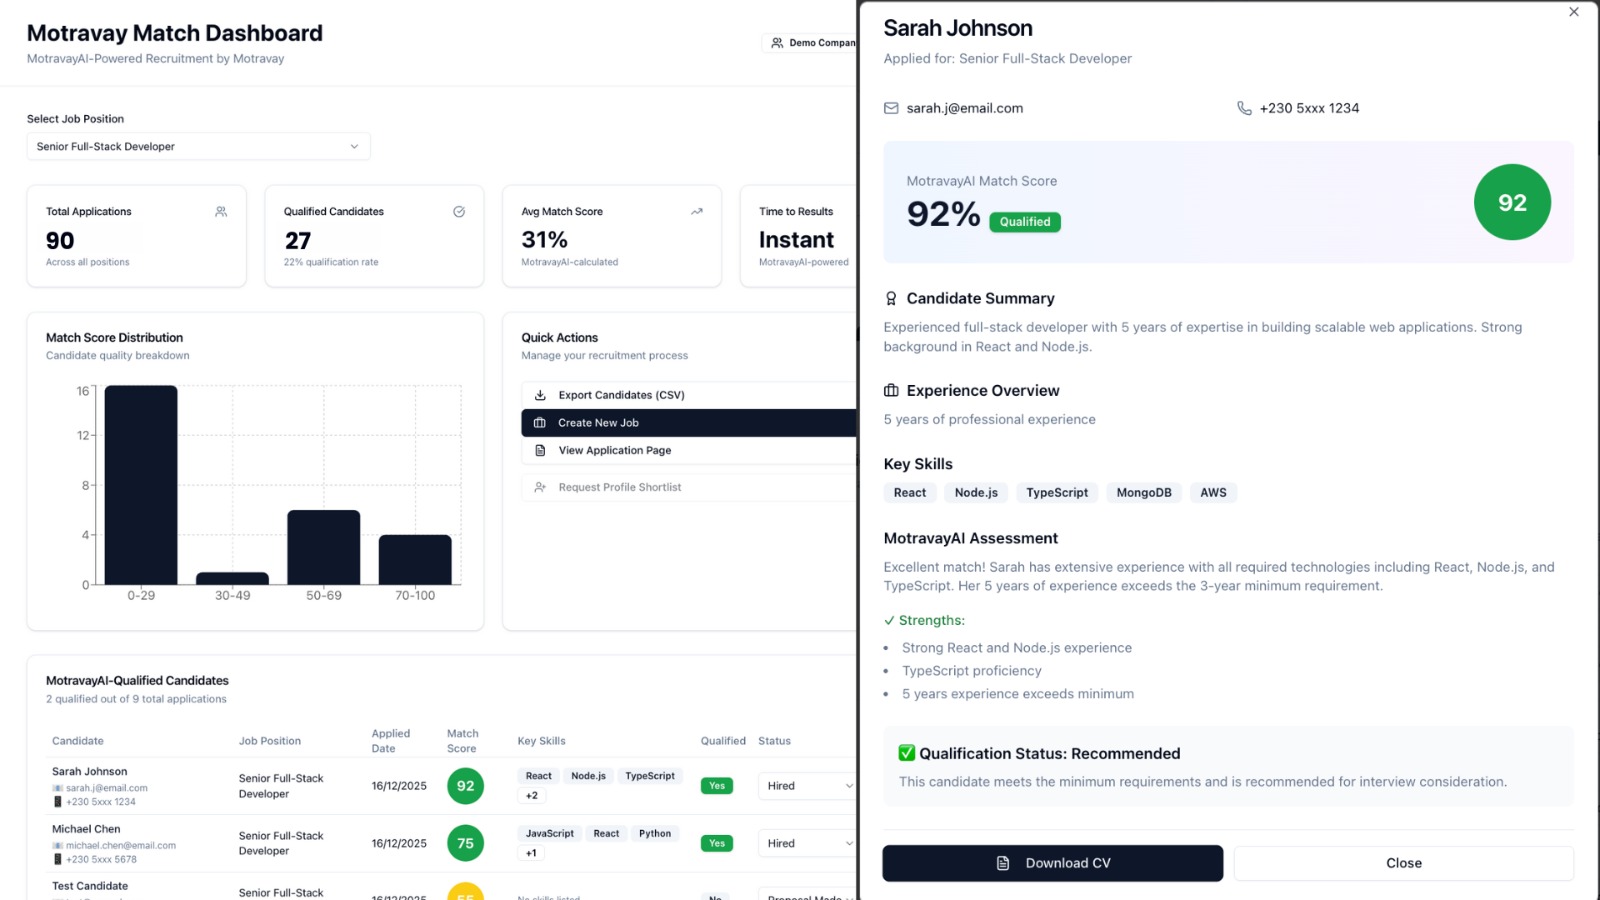
Task: Click the Download CV button
Action: pos(1052,862)
